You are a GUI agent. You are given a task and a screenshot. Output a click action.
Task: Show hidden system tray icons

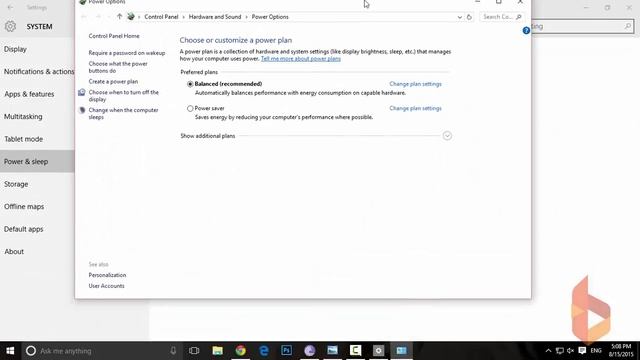[548, 351]
